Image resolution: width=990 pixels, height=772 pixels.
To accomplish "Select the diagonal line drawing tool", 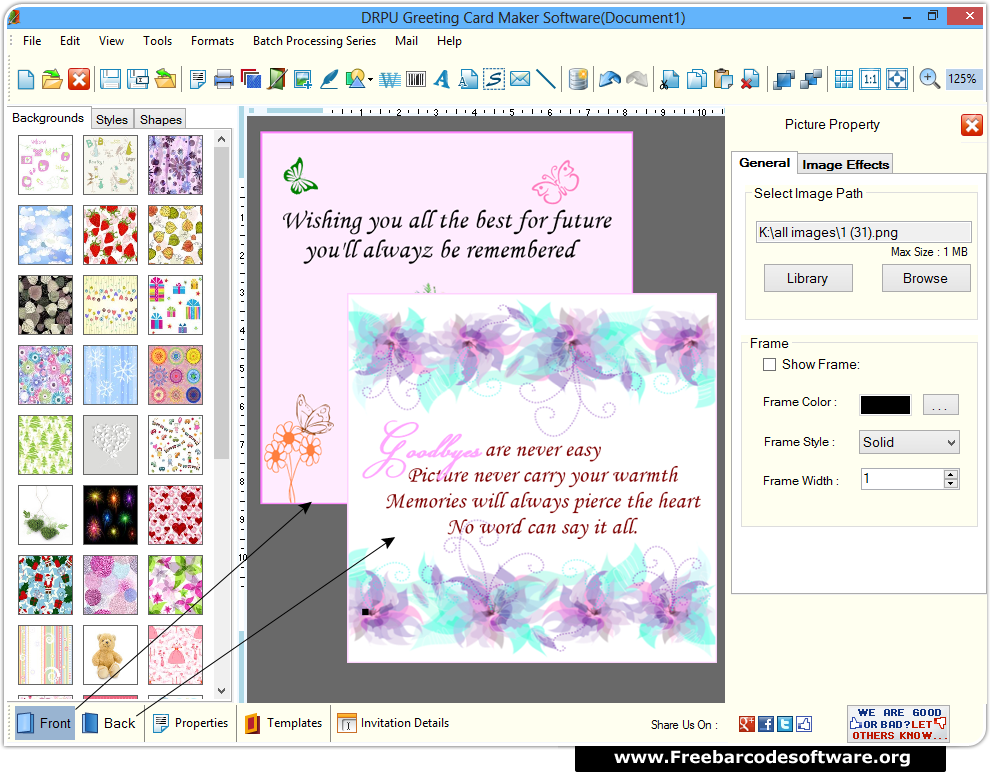I will 546,80.
